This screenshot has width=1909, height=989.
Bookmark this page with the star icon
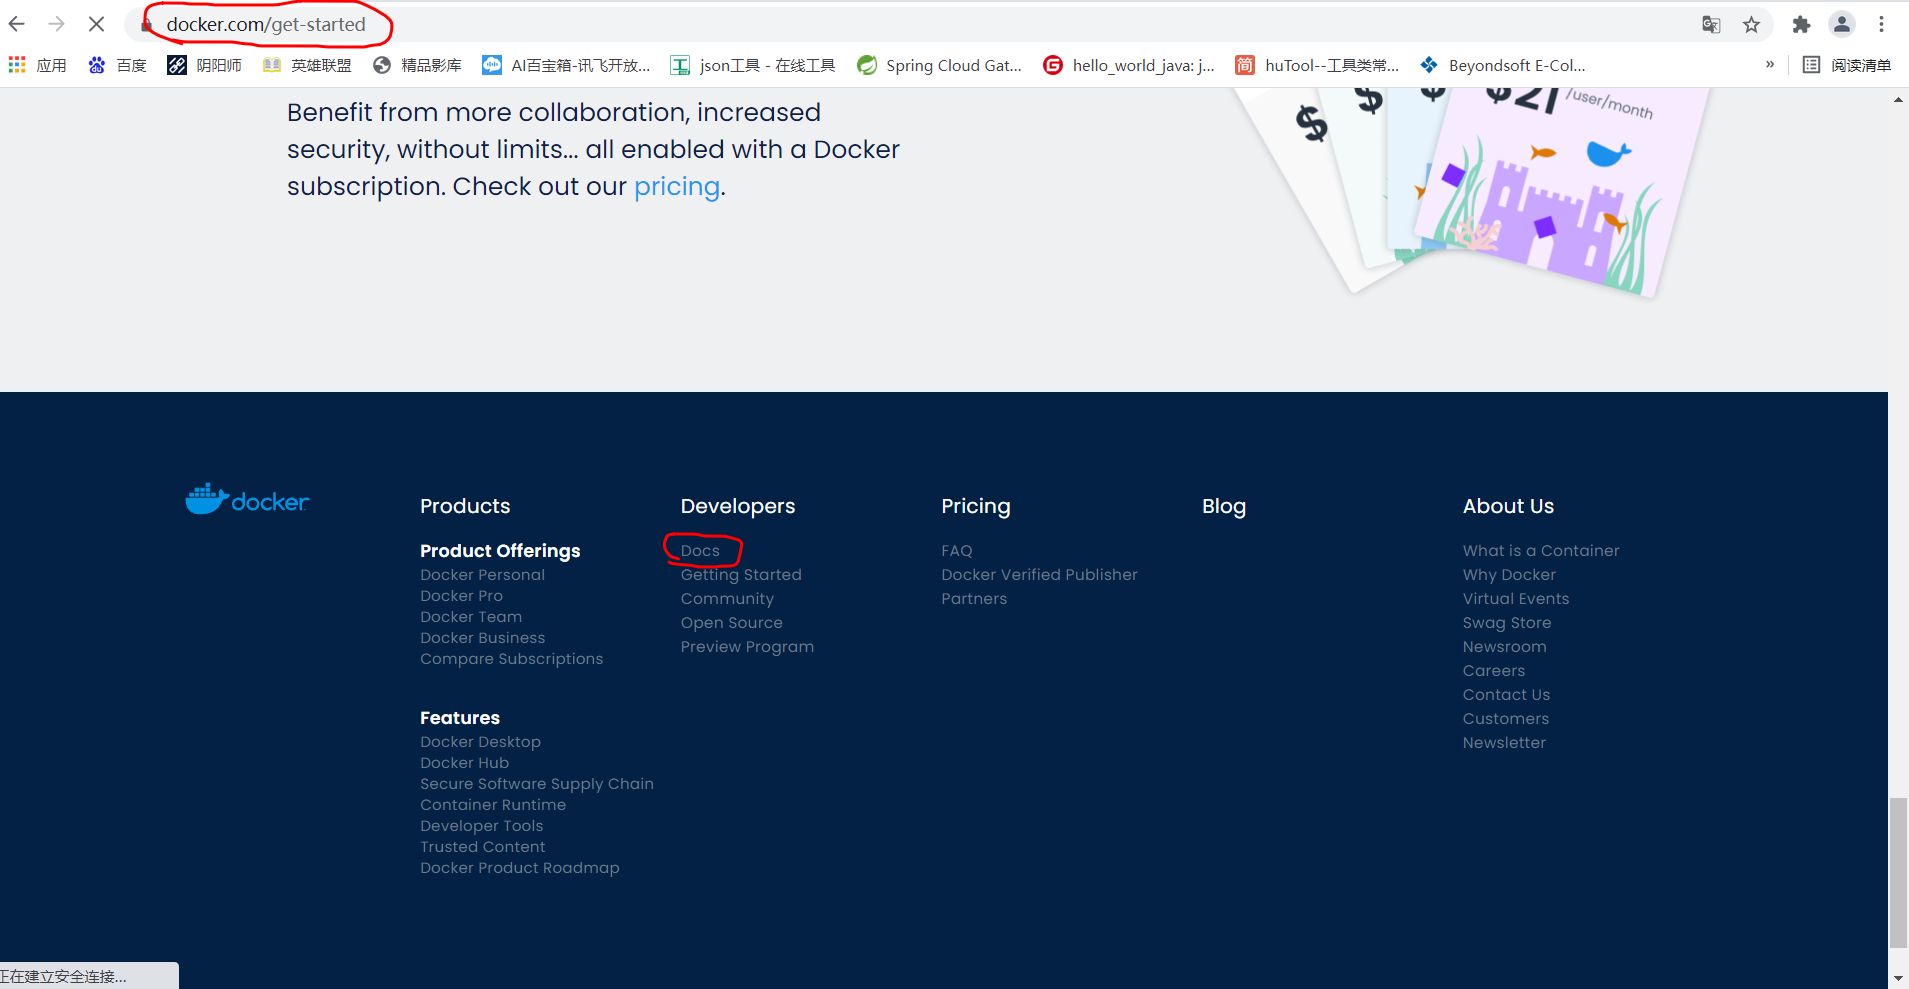(1751, 25)
